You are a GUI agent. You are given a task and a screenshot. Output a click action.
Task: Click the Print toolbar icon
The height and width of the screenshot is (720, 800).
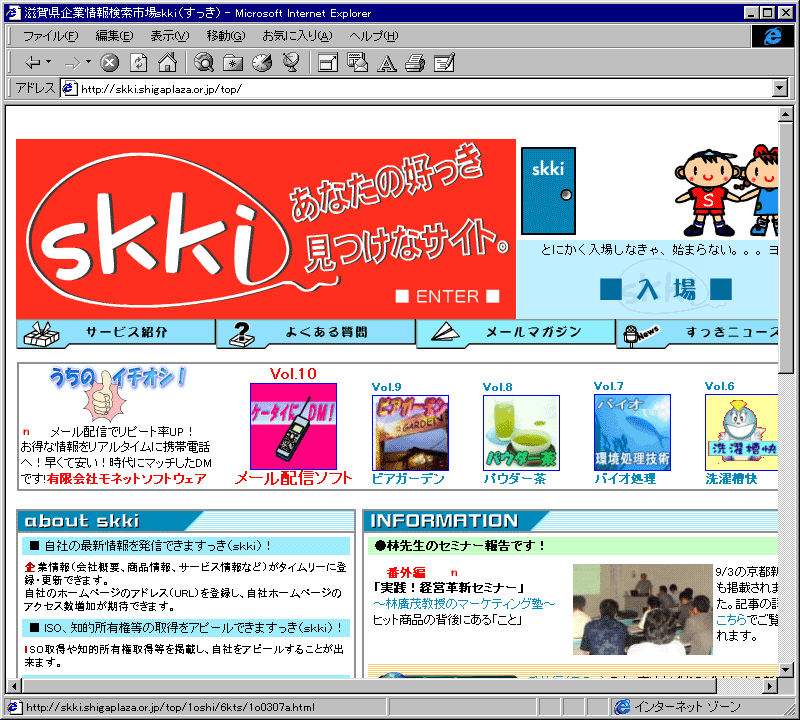[x=415, y=63]
